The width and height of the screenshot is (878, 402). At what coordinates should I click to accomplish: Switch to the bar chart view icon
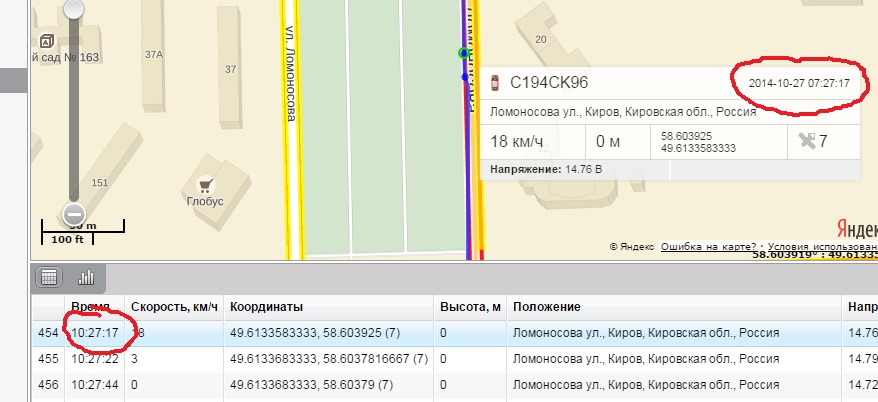click(85, 277)
